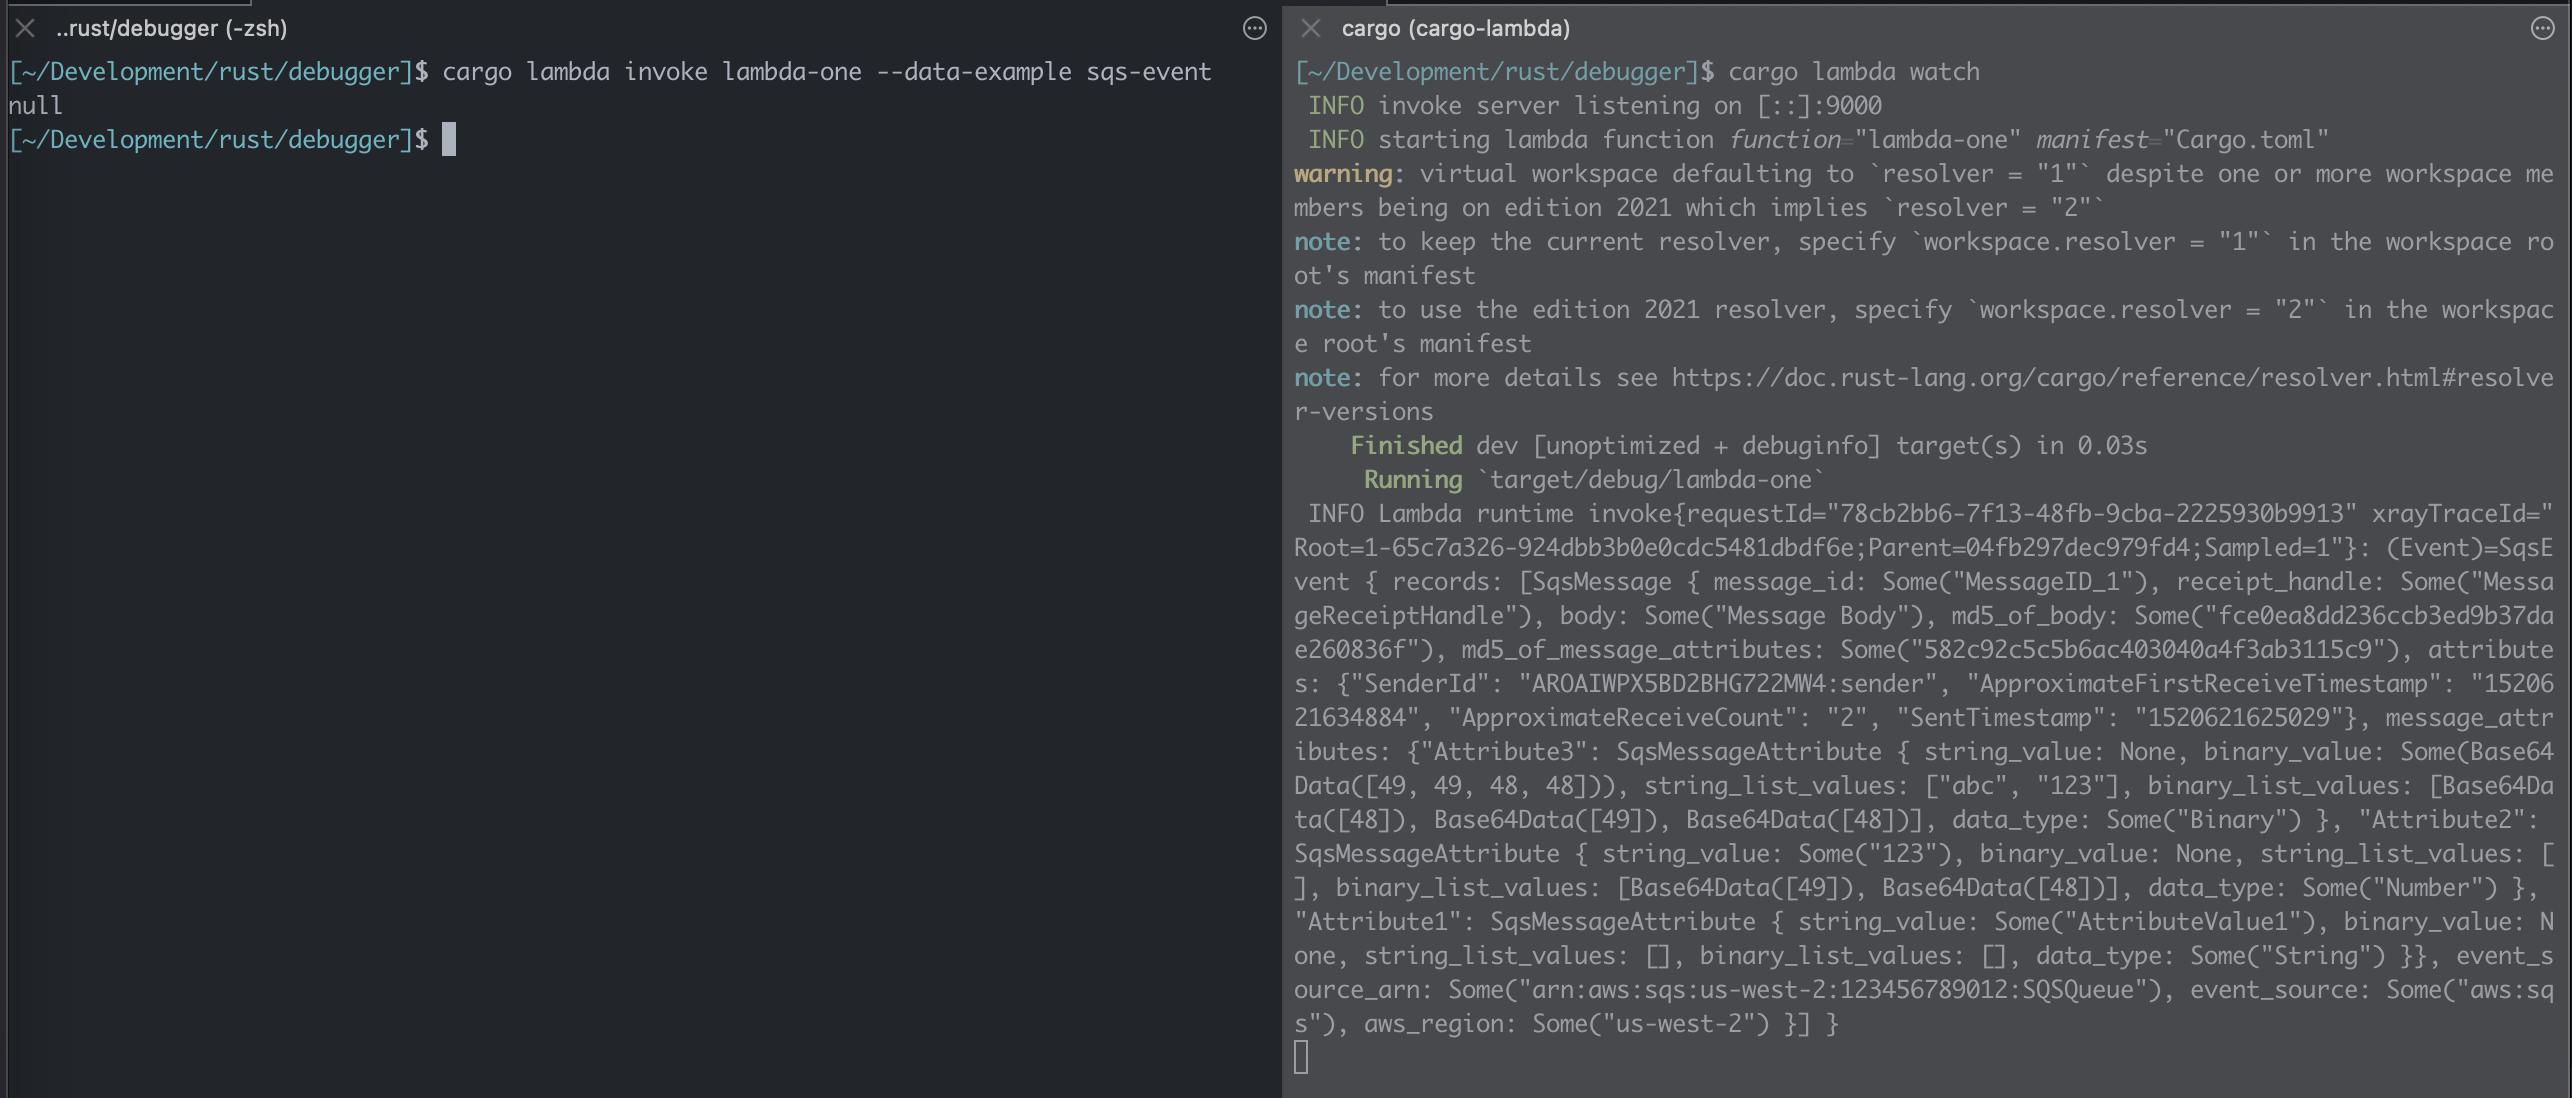Select the cargo (cargo-lambda) pane title
2572x1098 pixels.
coord(1455,28)
